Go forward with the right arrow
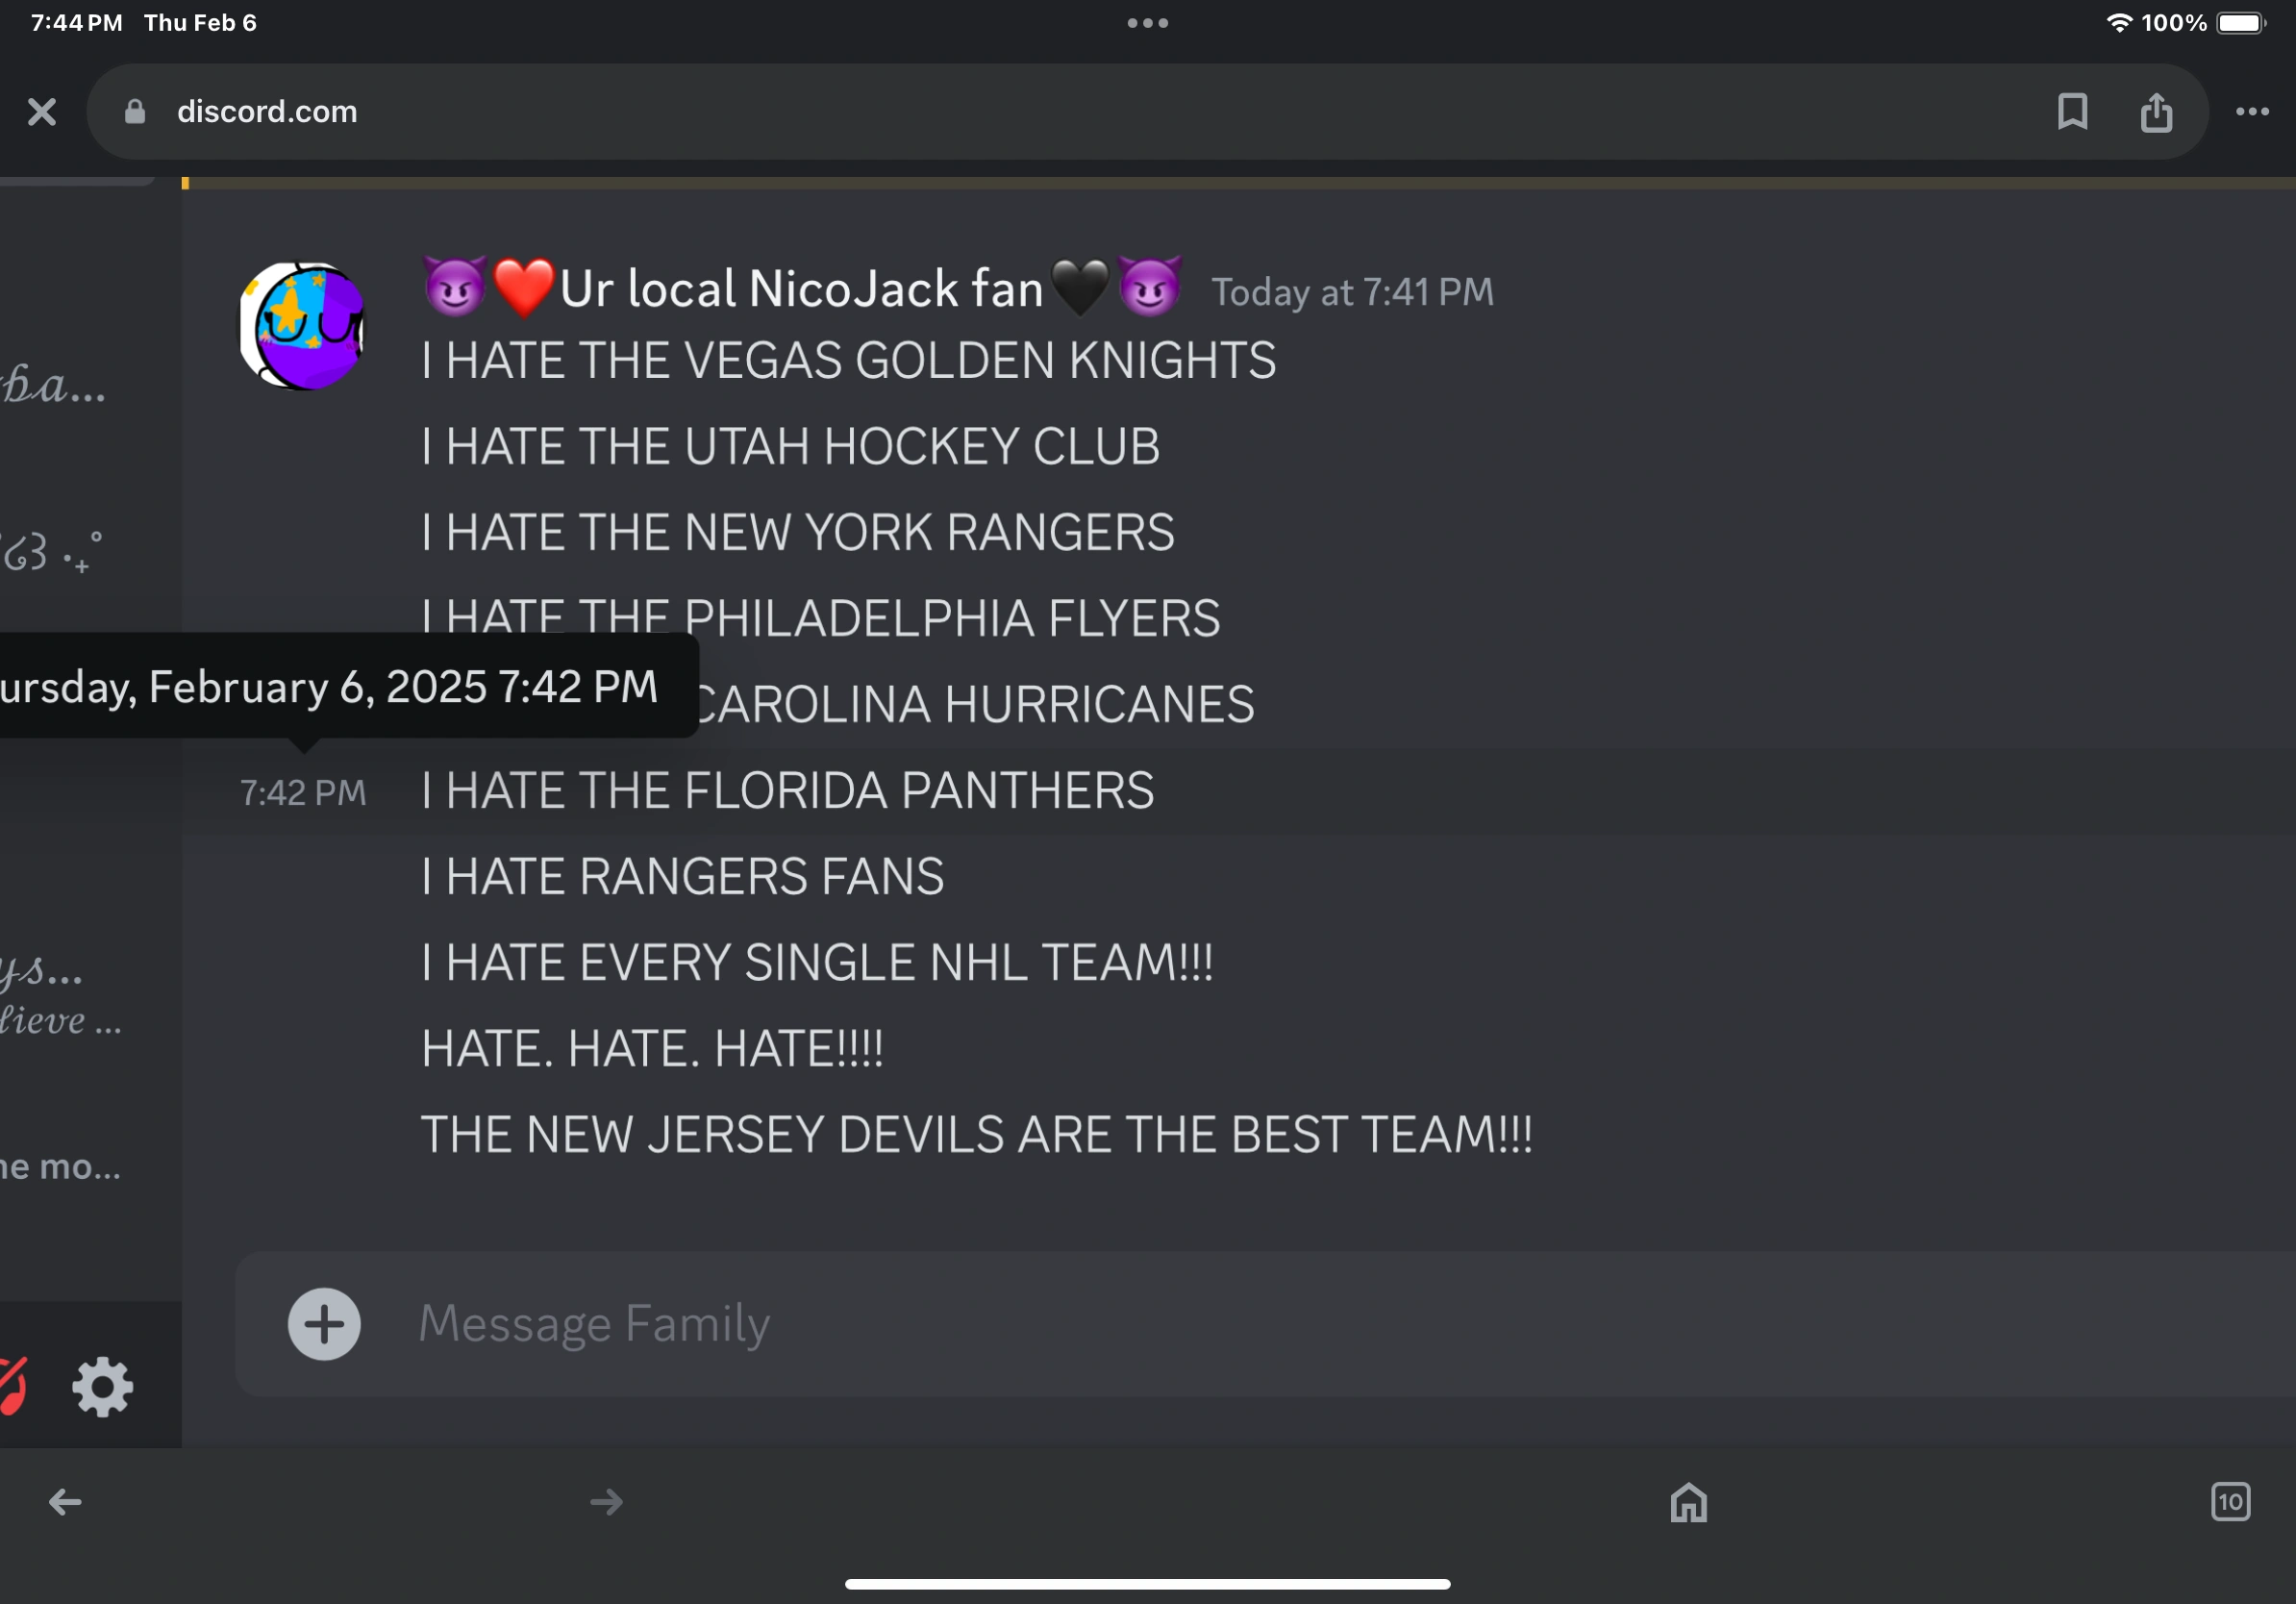This screenshot has width=2296, height=1604. pos(606,1501)
